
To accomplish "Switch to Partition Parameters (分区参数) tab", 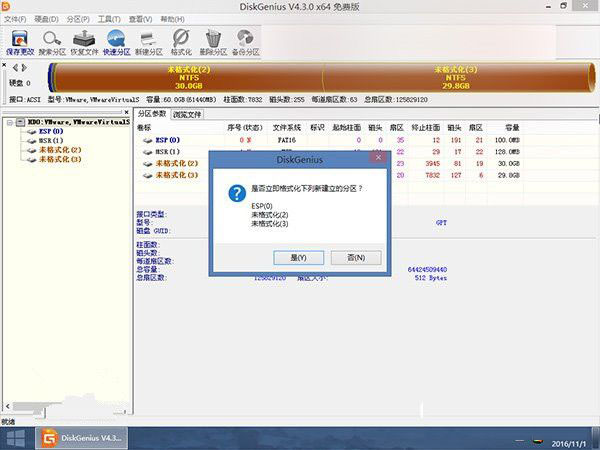I will pos(152,114).
